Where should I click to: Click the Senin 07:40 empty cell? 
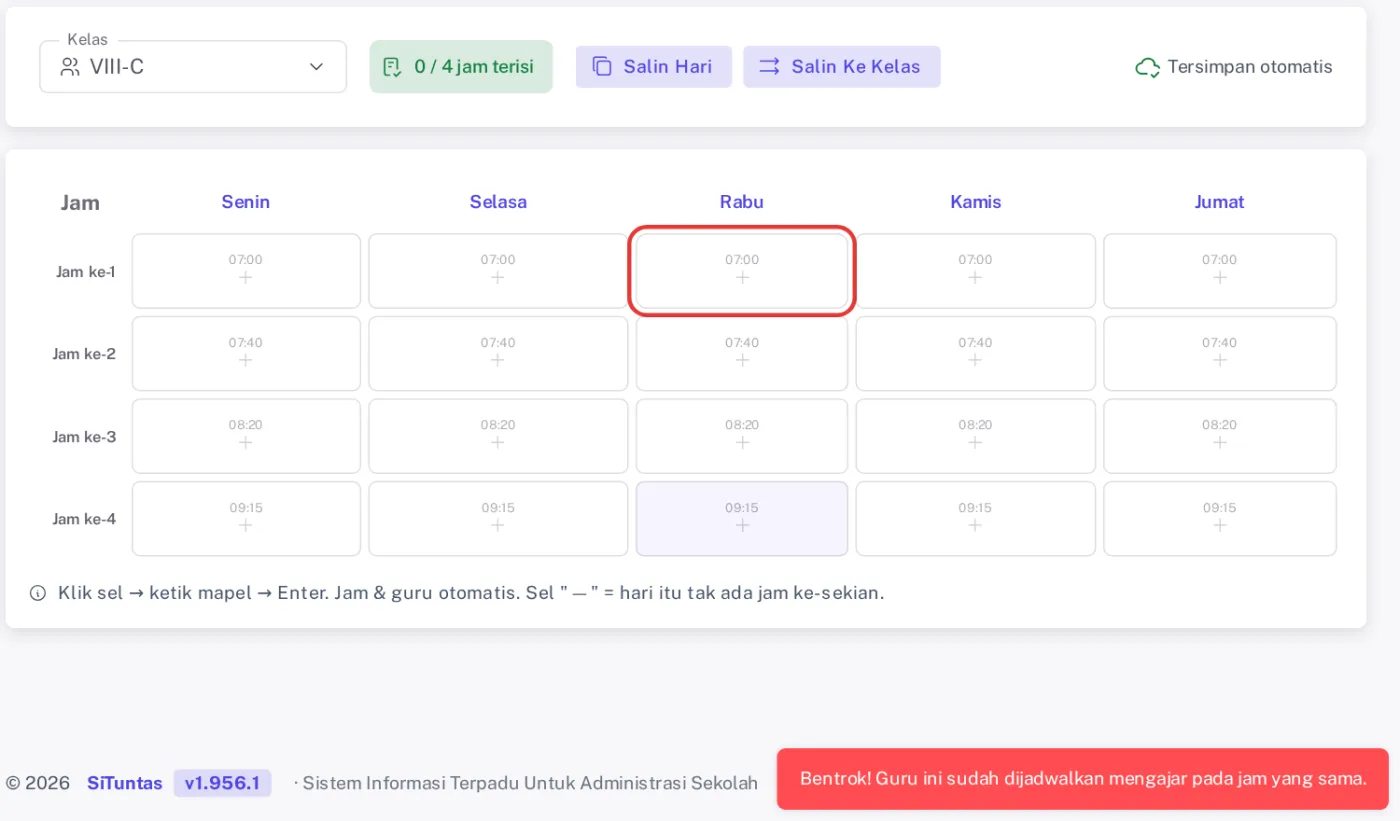(246, 354)
